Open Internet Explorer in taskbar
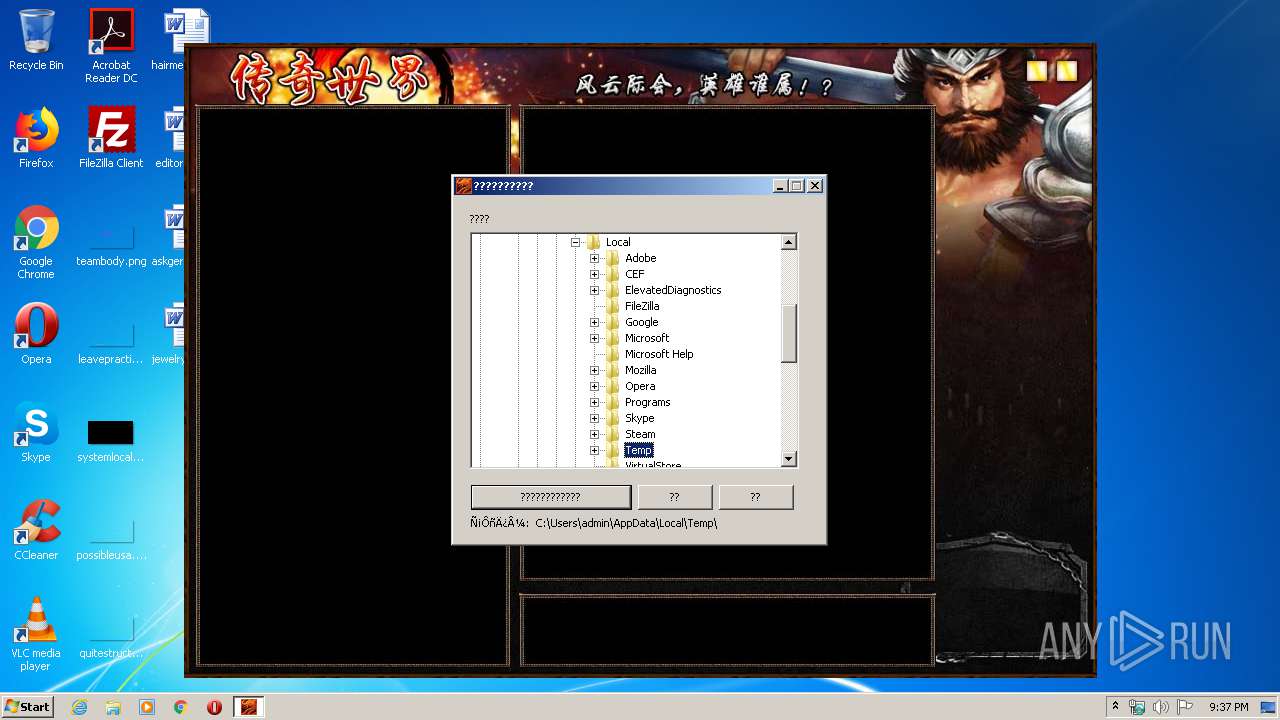The width and height of the screenshot is (1280, 720). pyautogui.click(x=79, y=707)
